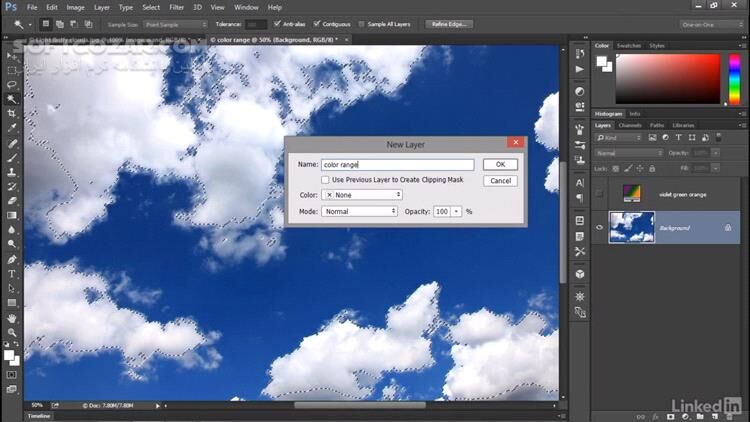Select the Pen tool

[12, 259]
